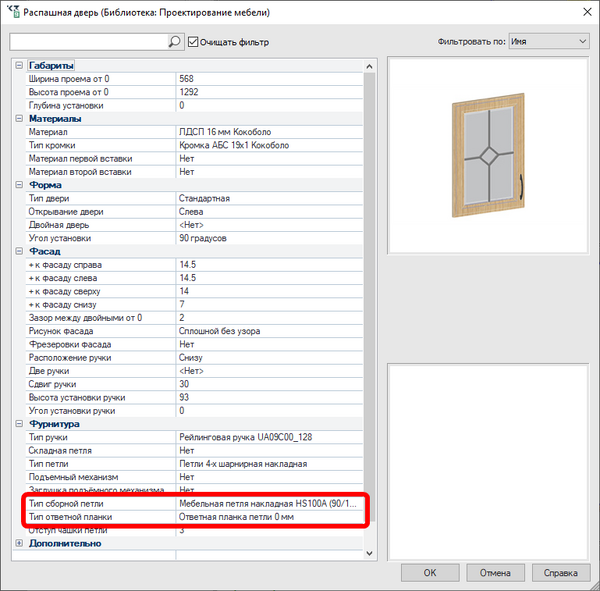Click the dialog's title bar icon

(13, 12)
